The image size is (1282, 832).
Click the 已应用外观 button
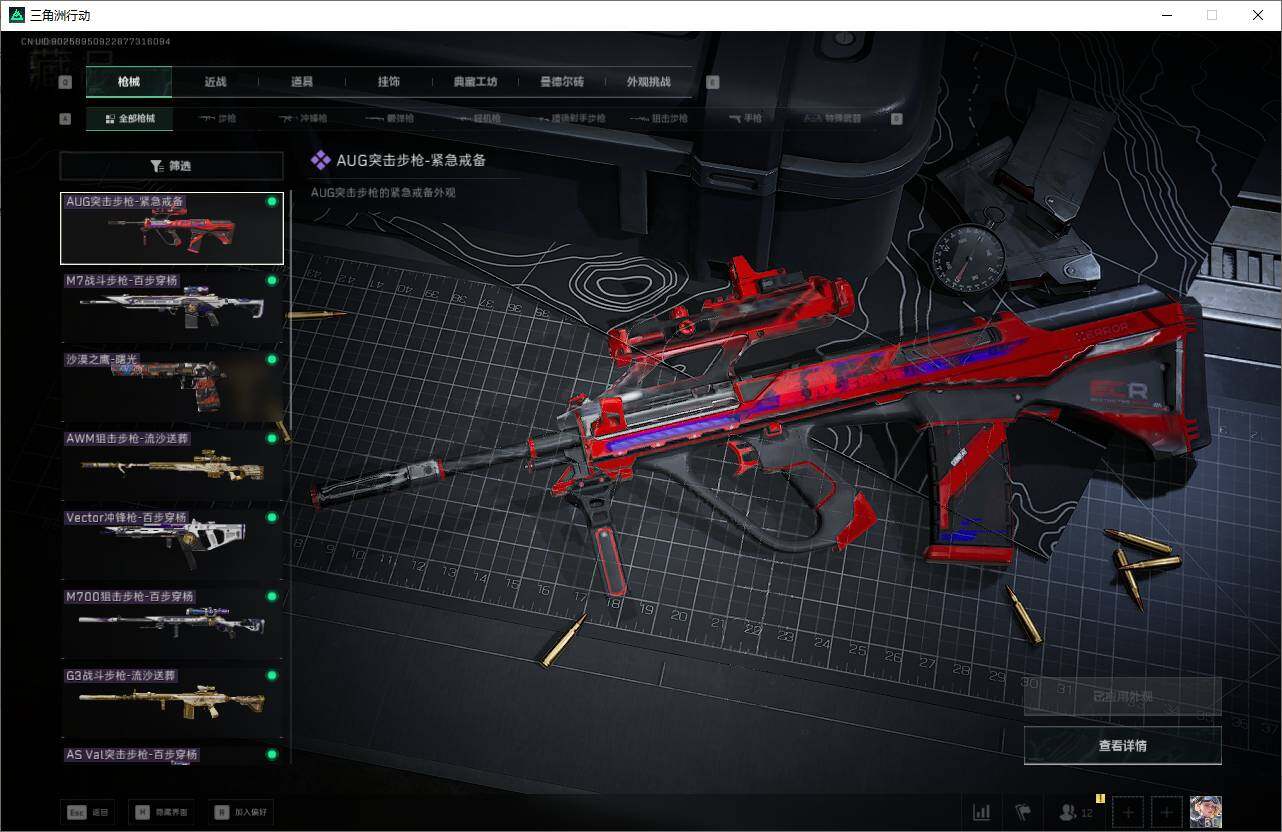pos(1122,696)
